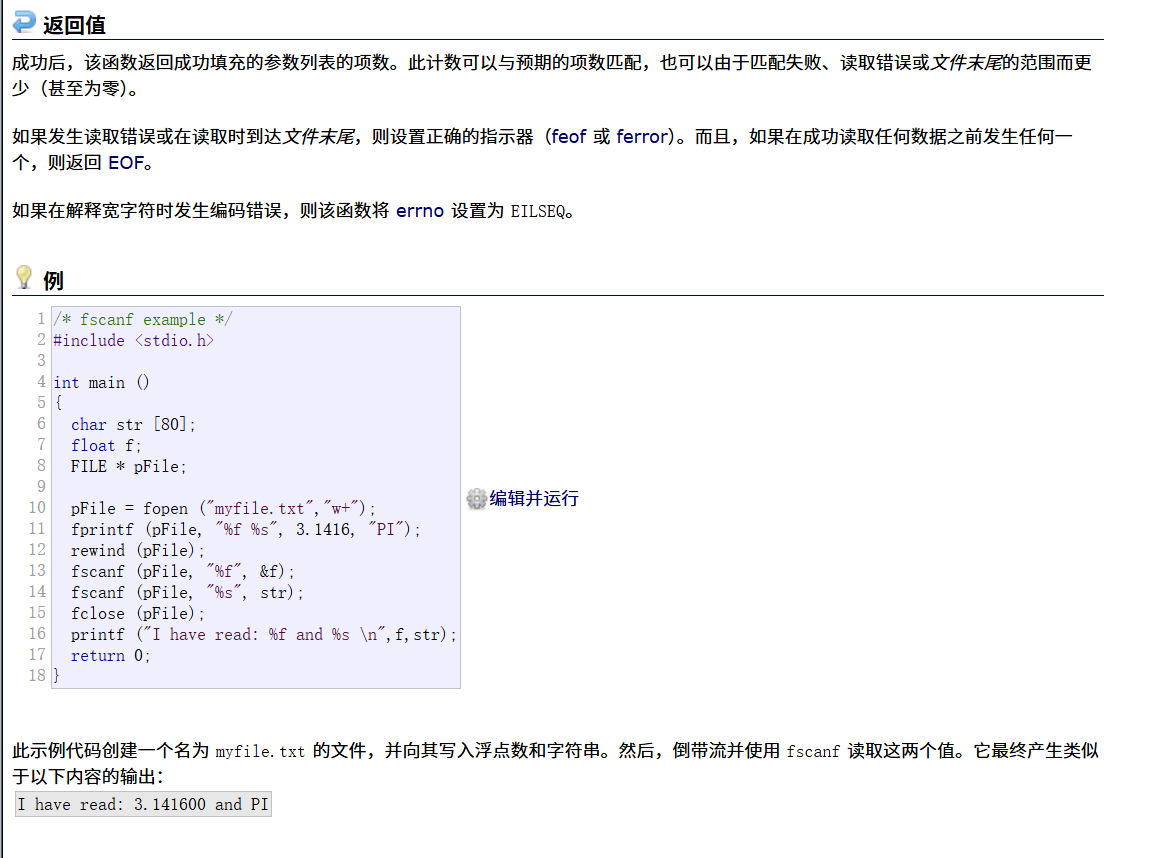Image resolution: width=1174 pixels, height=858 pixels.
Task: Click the myfile.txt text in the description
Action: (260, 752)
